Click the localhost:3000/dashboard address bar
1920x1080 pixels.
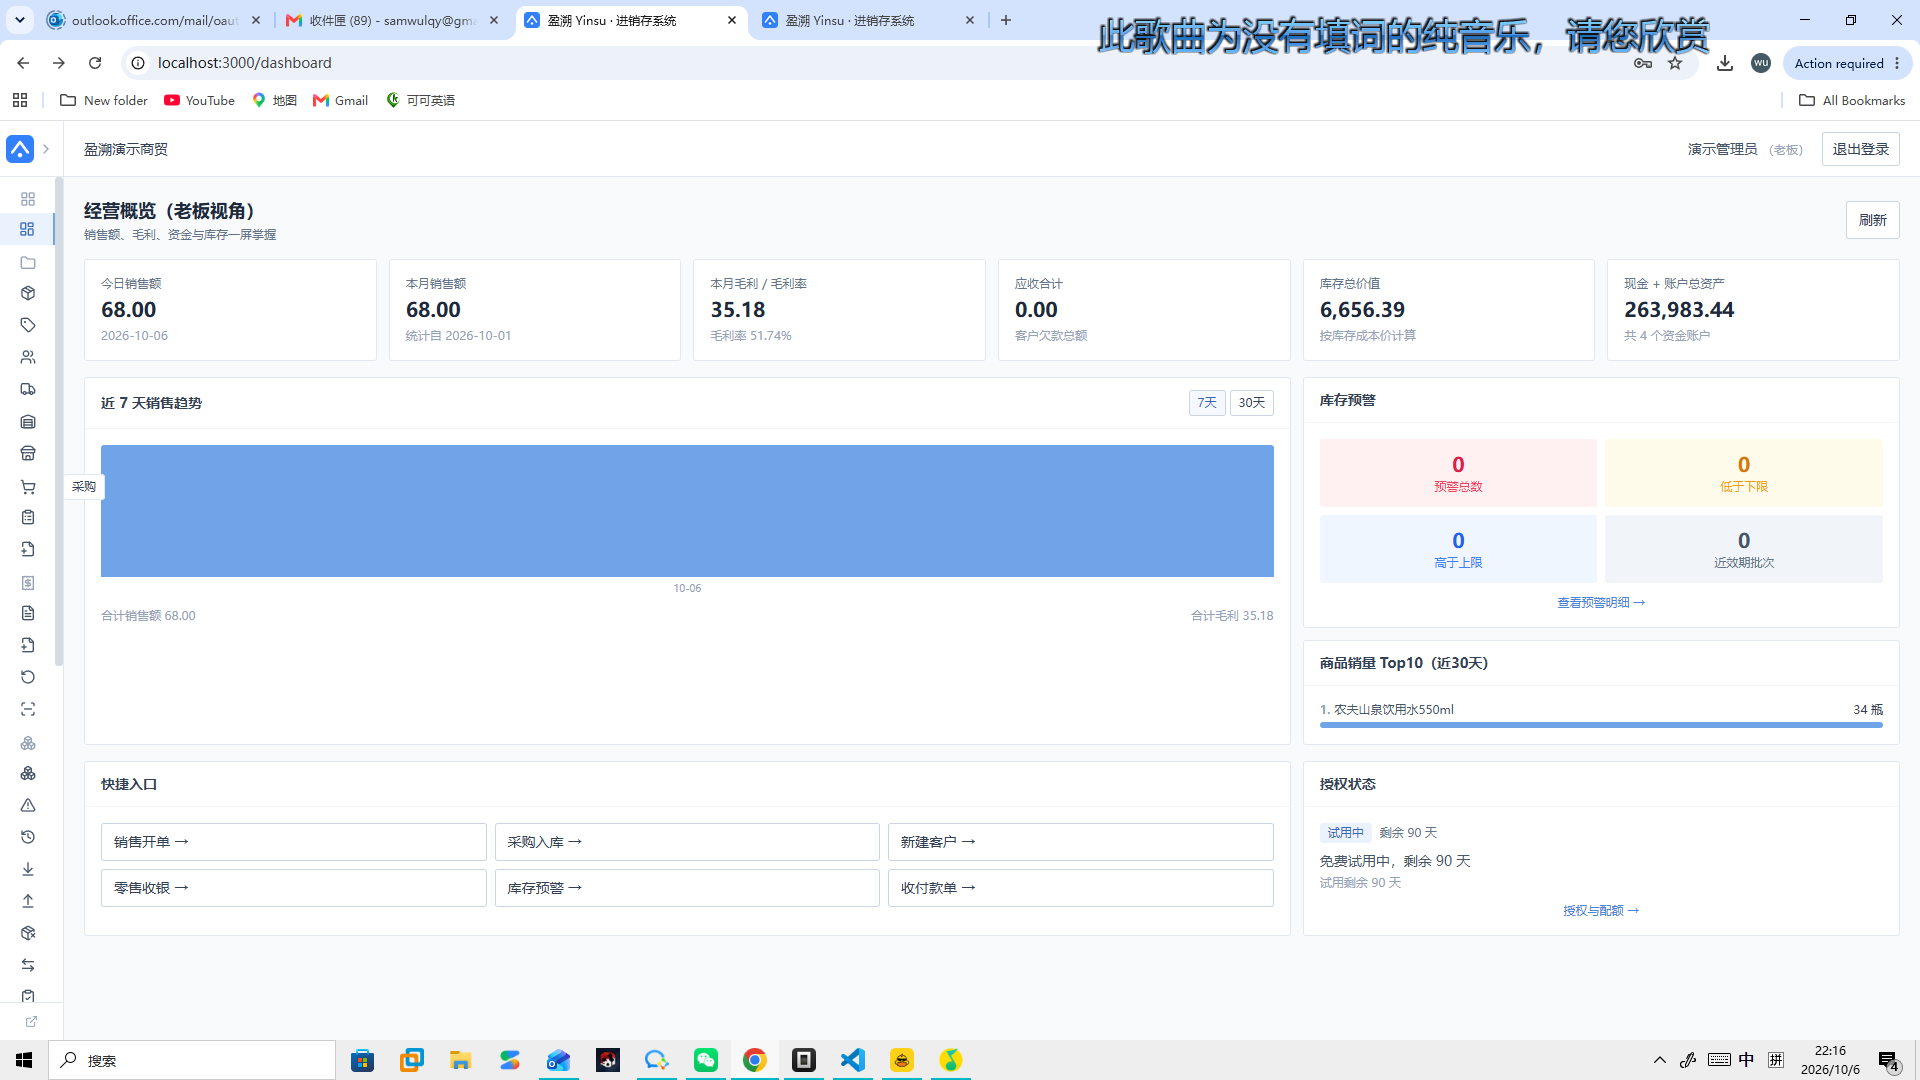tap(880, 63)
